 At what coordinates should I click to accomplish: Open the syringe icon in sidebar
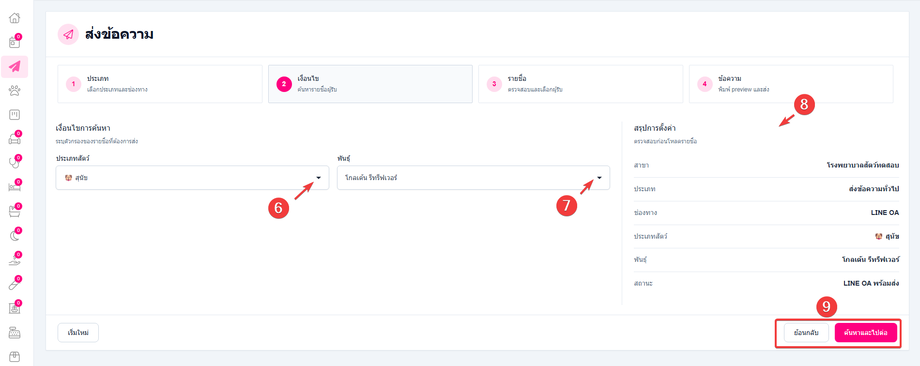pos(15,284)
